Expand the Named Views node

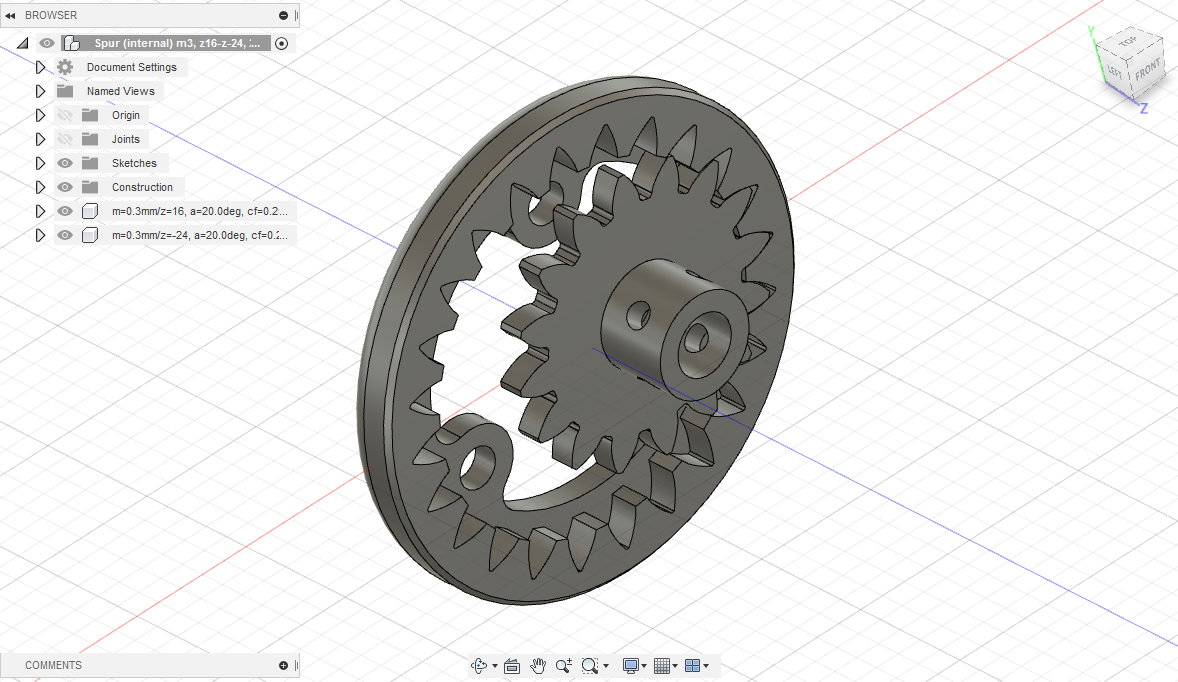pyautogui.click(x=41, y=91)
